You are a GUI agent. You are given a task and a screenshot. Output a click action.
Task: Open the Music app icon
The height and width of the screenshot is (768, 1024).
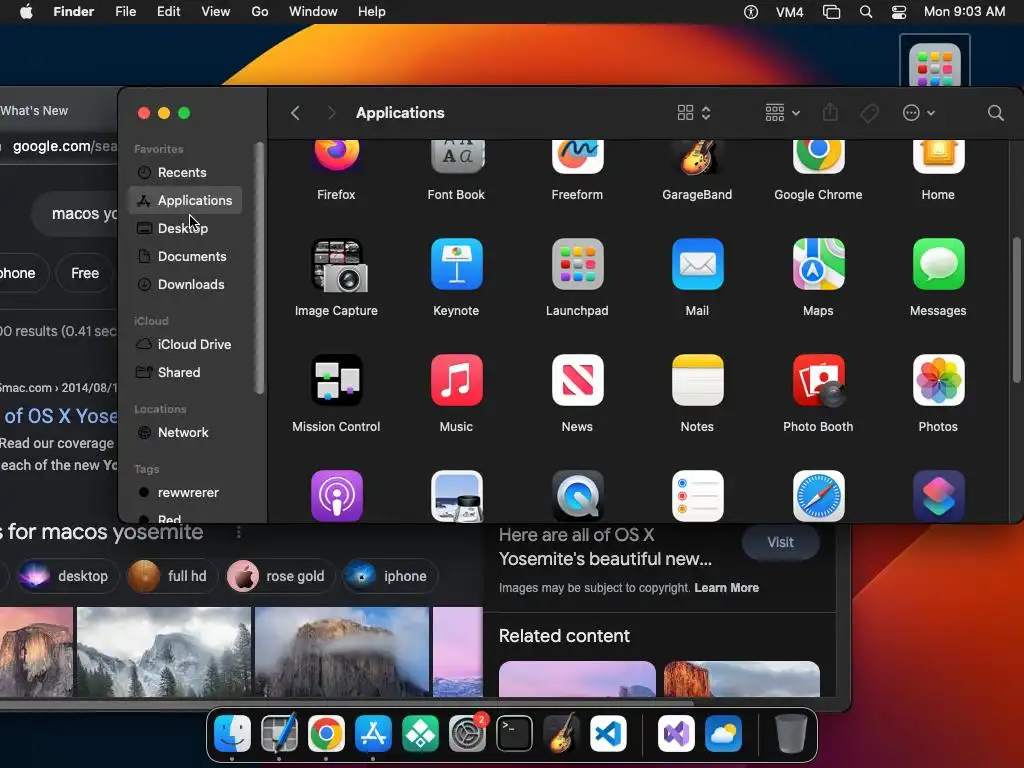click(456, 380)
